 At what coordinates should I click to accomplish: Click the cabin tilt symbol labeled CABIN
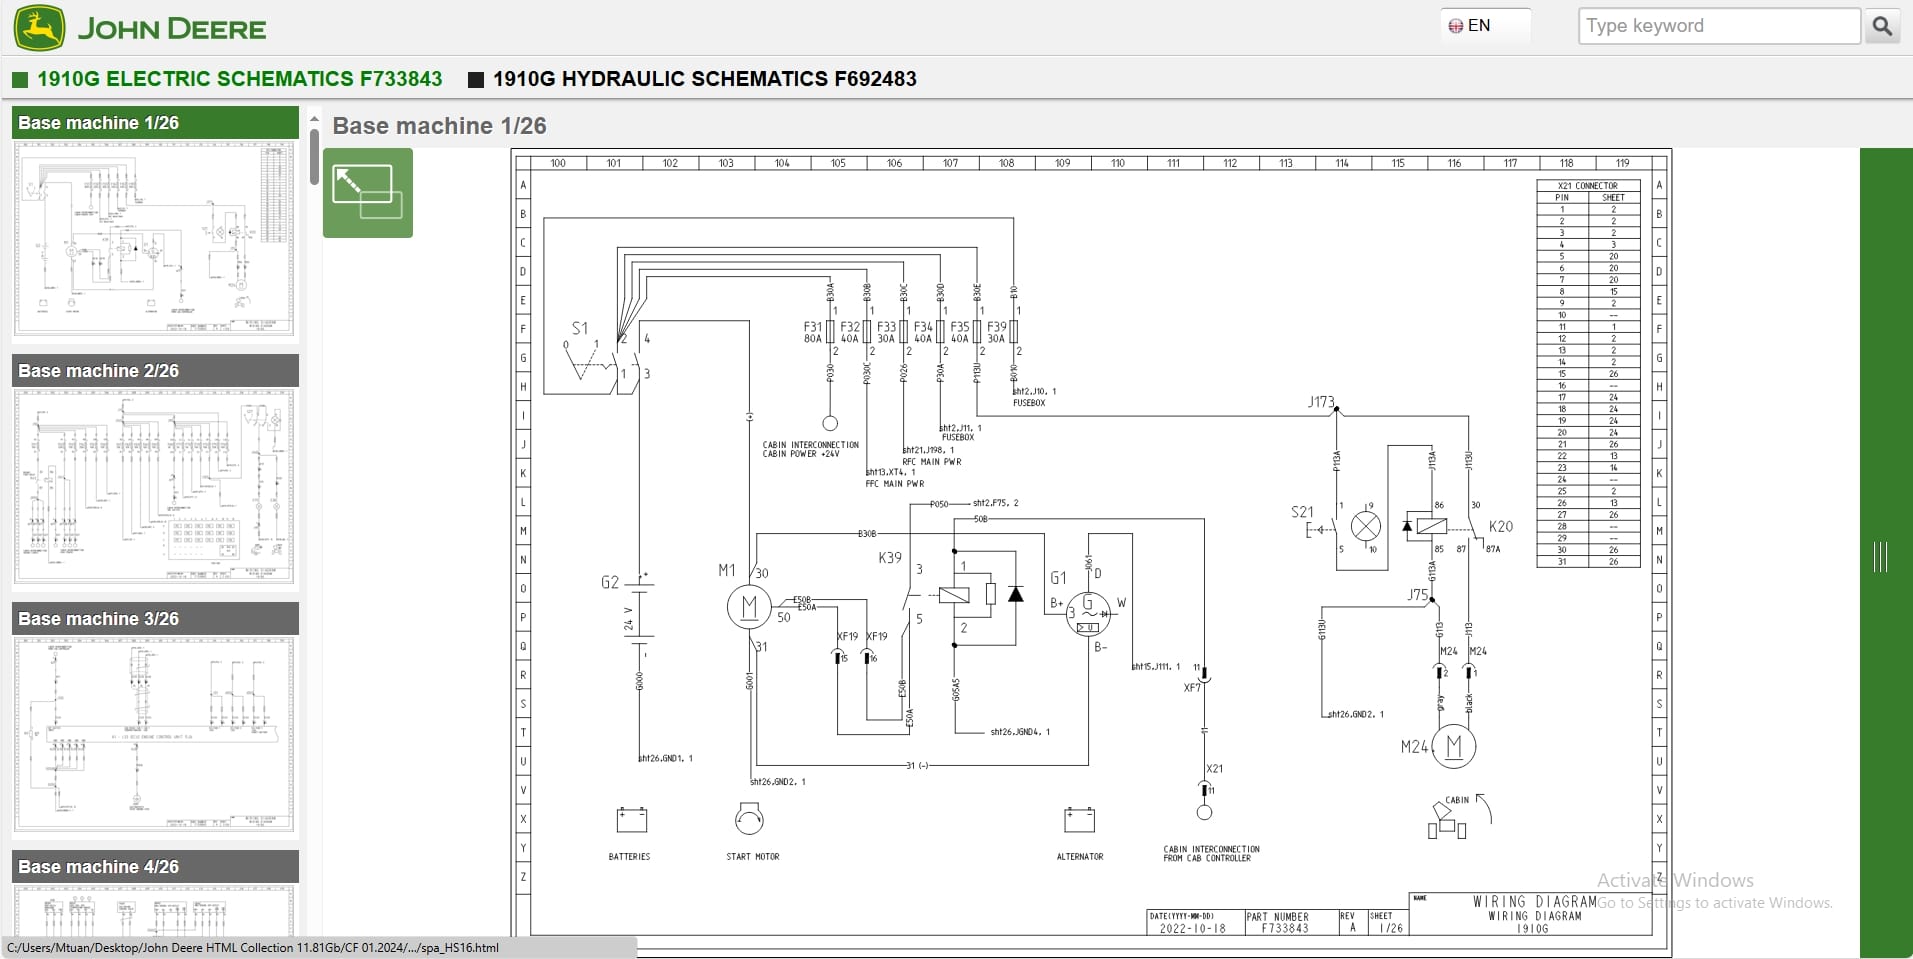1458,816
